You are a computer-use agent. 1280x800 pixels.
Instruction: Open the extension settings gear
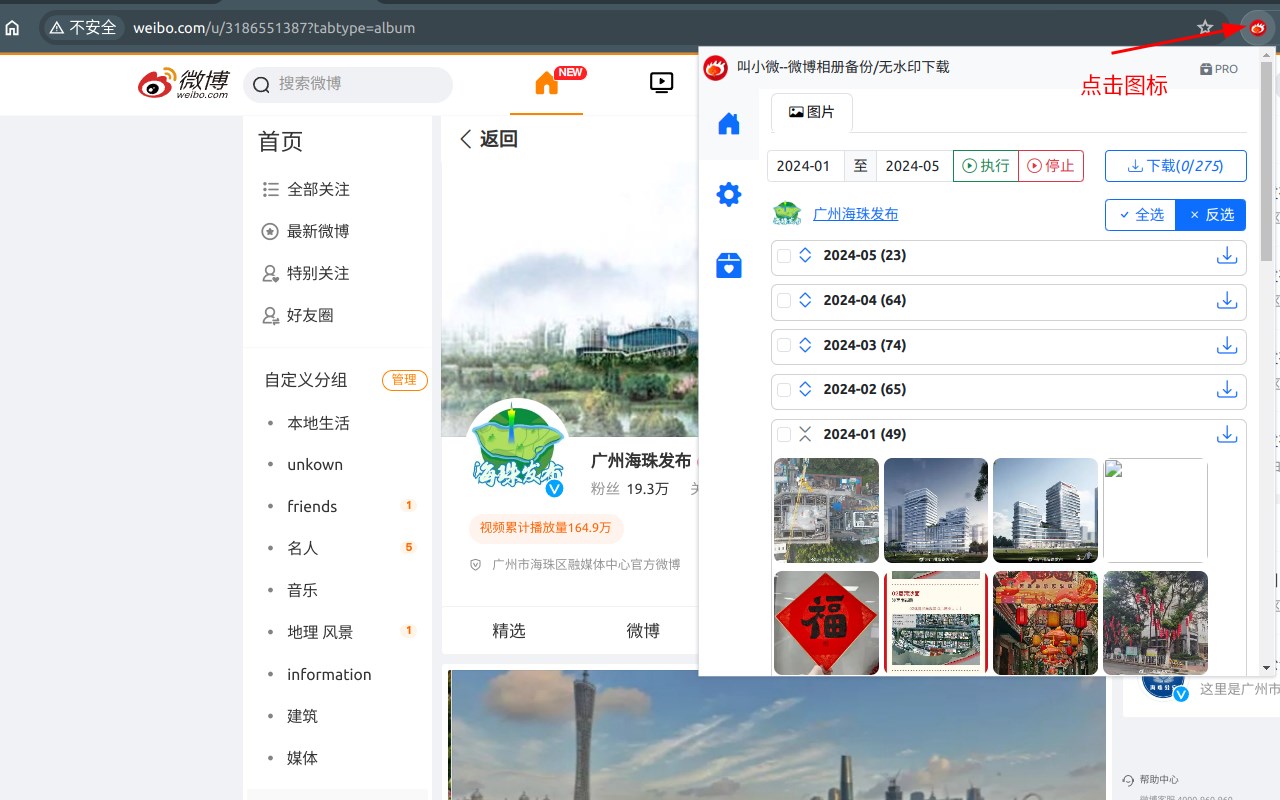(729, 195)
